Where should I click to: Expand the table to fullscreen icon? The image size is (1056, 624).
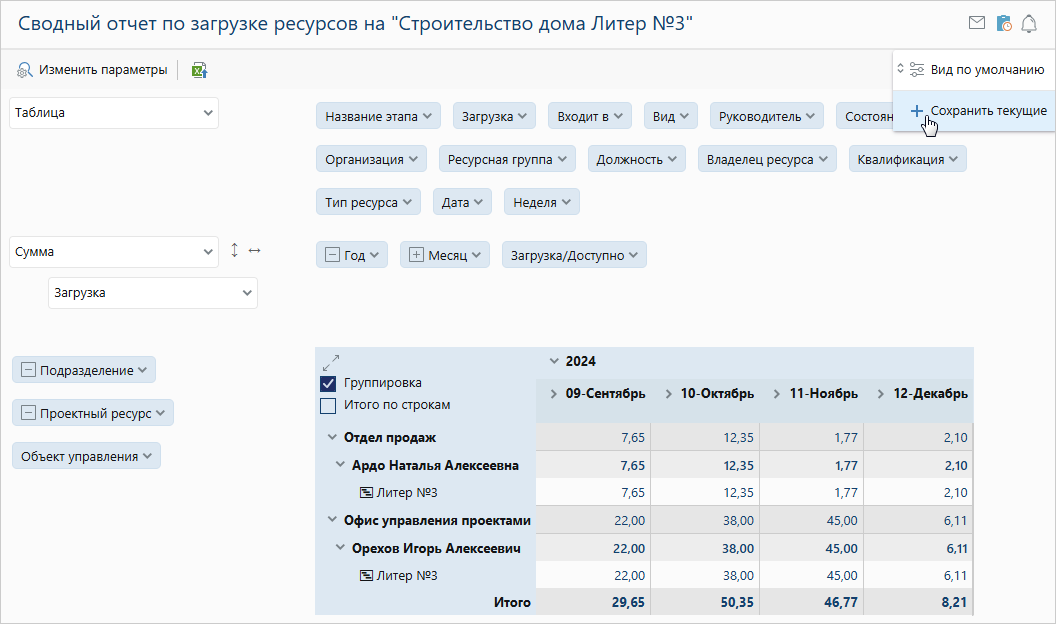331,363
